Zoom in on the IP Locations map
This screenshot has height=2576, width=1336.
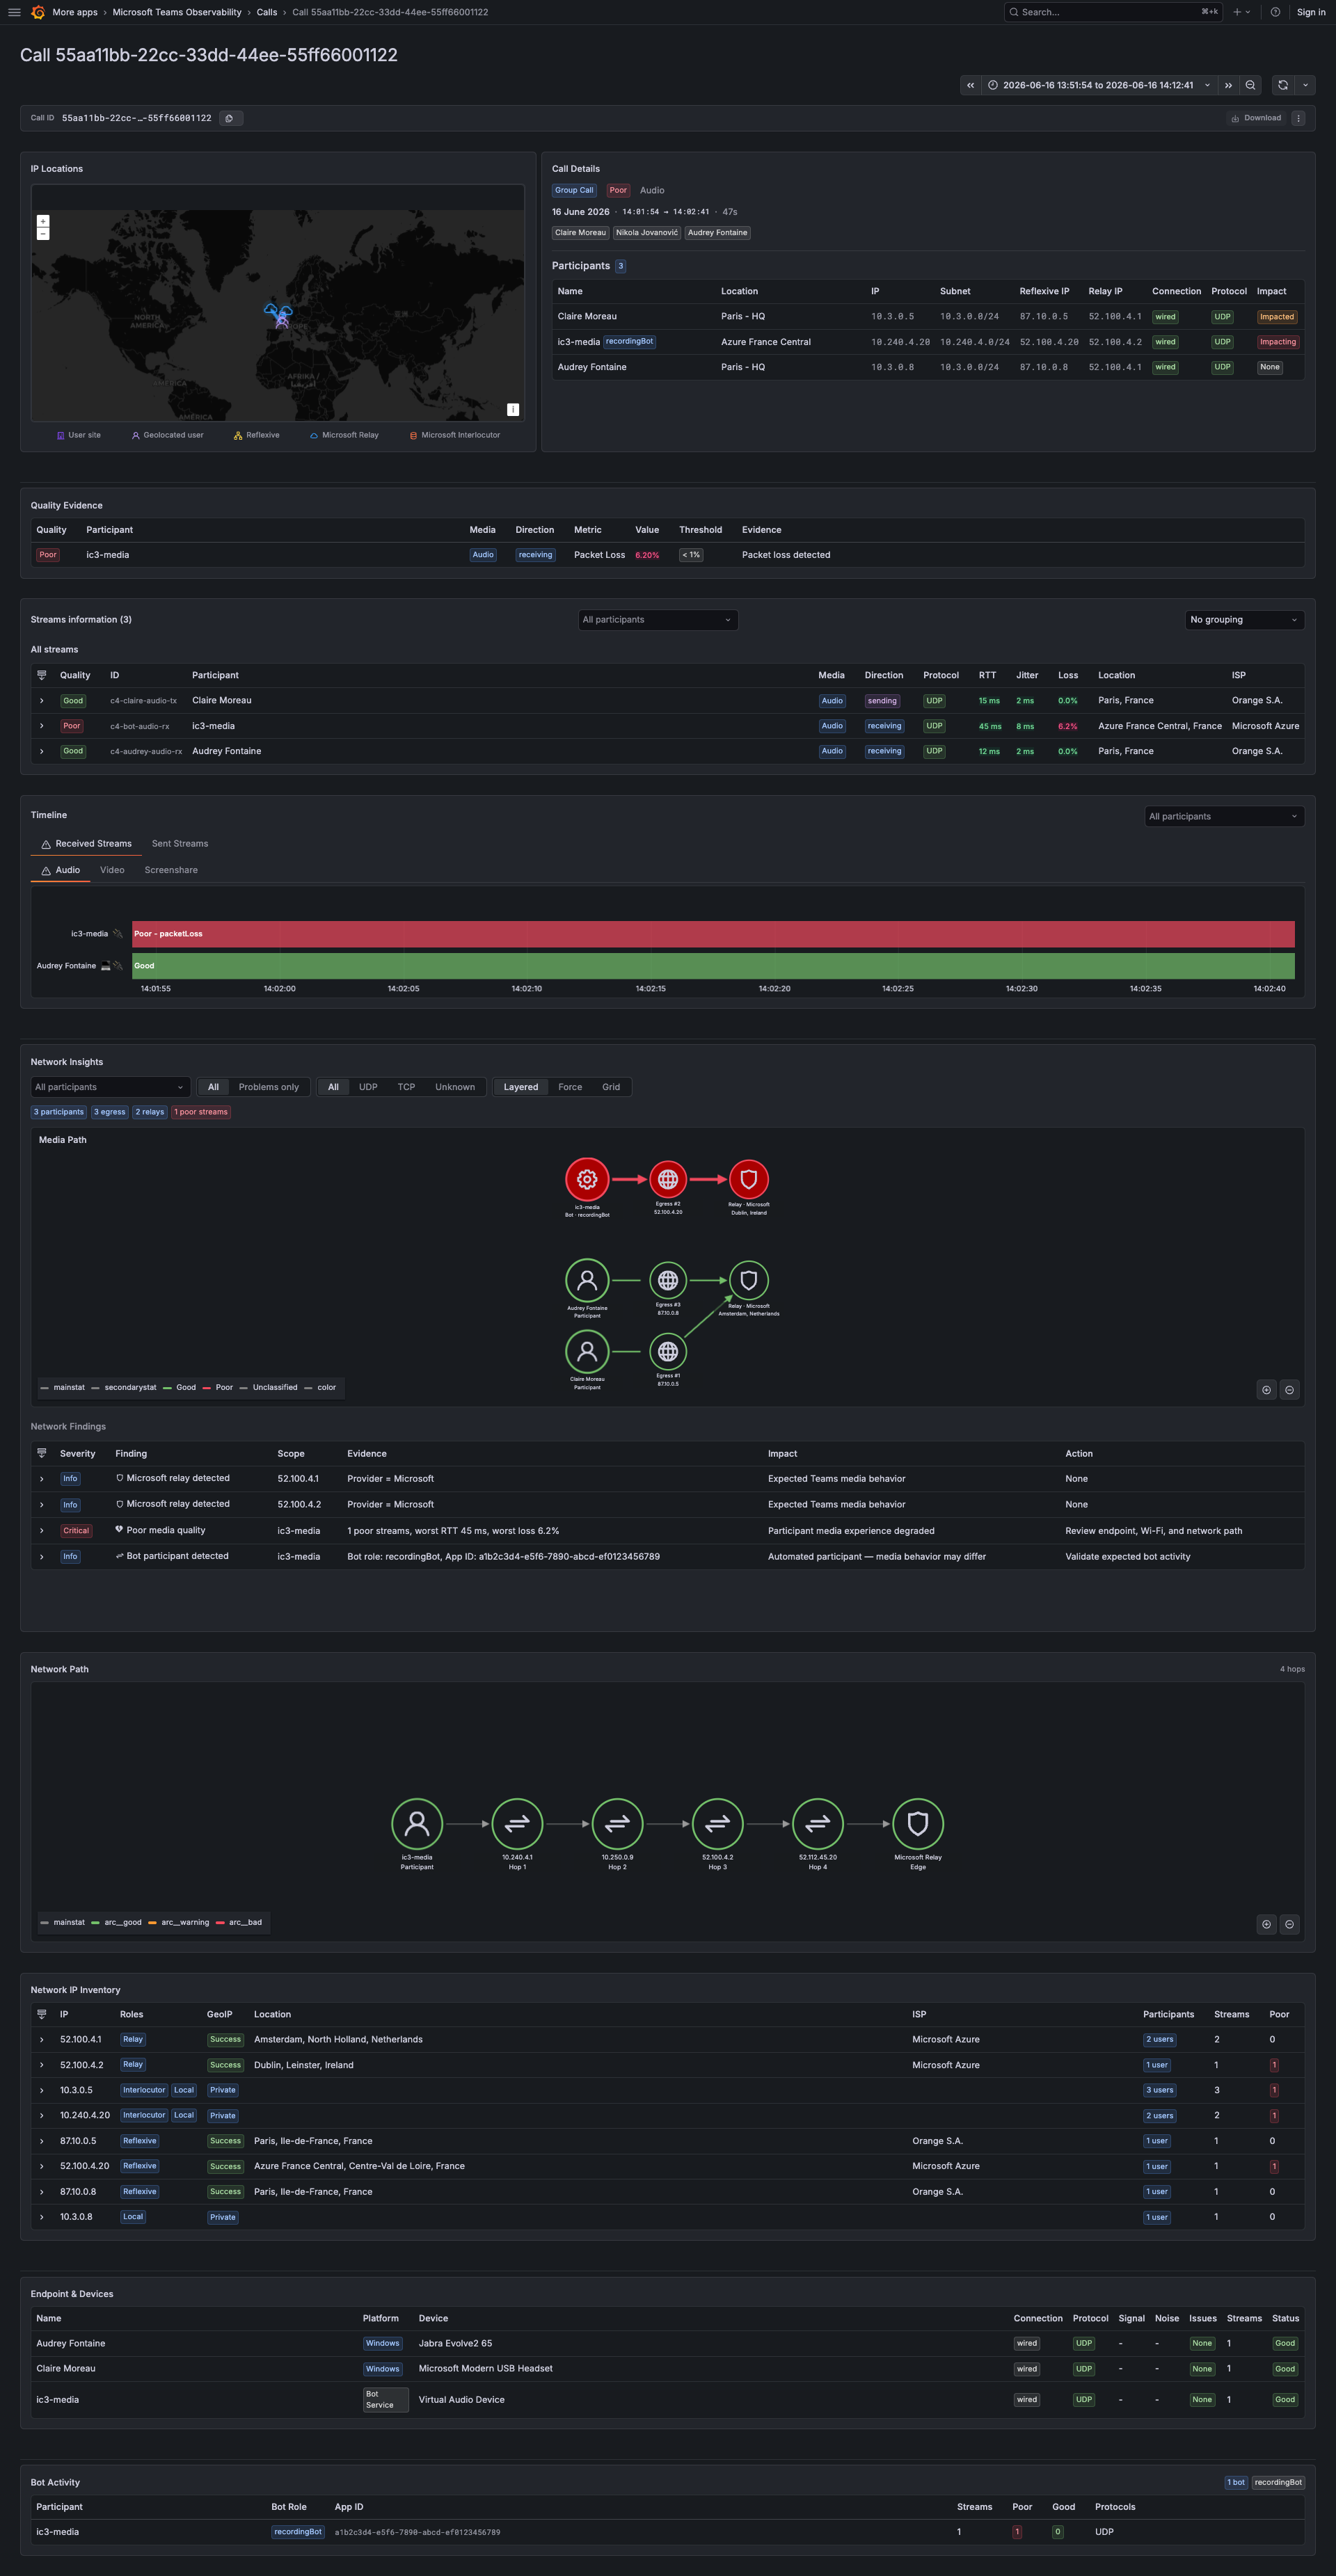pos(43,221)
